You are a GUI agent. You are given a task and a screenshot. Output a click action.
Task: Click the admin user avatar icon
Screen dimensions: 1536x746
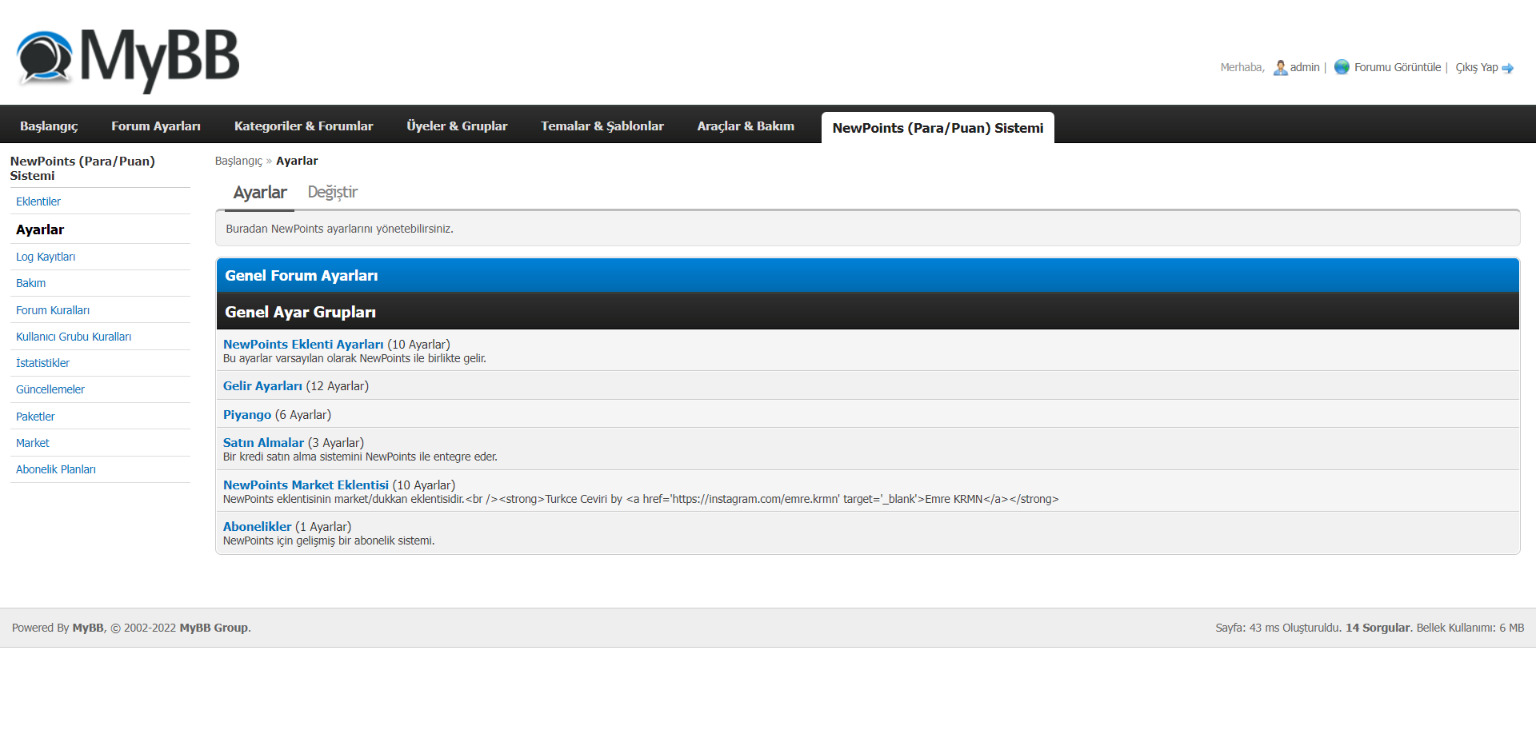1280,67
